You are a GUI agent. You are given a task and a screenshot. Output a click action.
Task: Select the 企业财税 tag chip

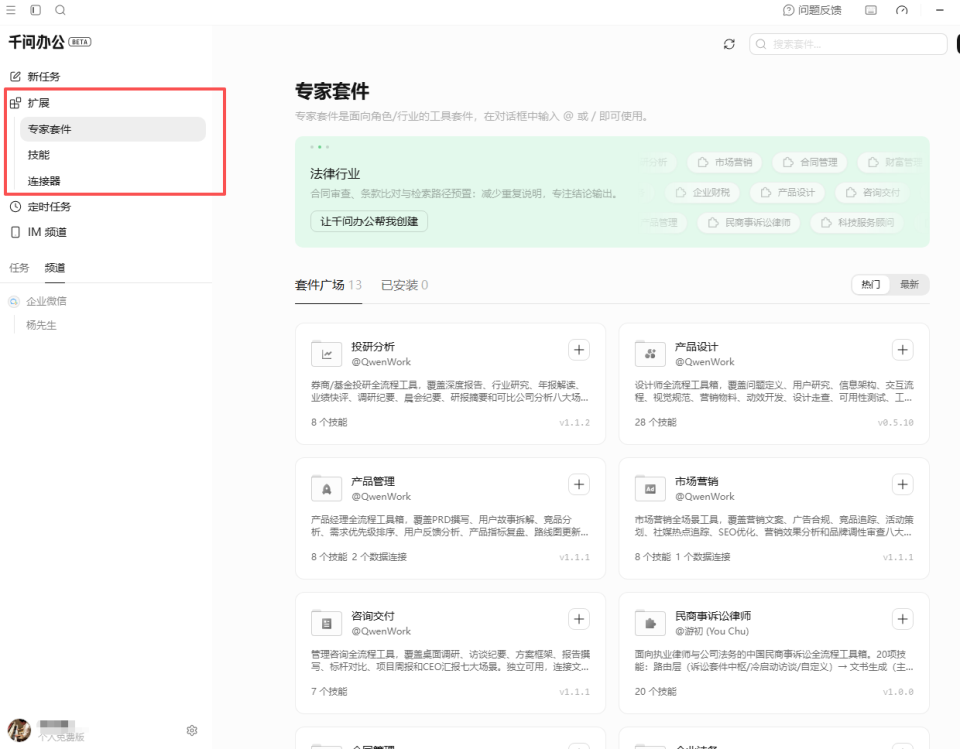click(703, 192)
